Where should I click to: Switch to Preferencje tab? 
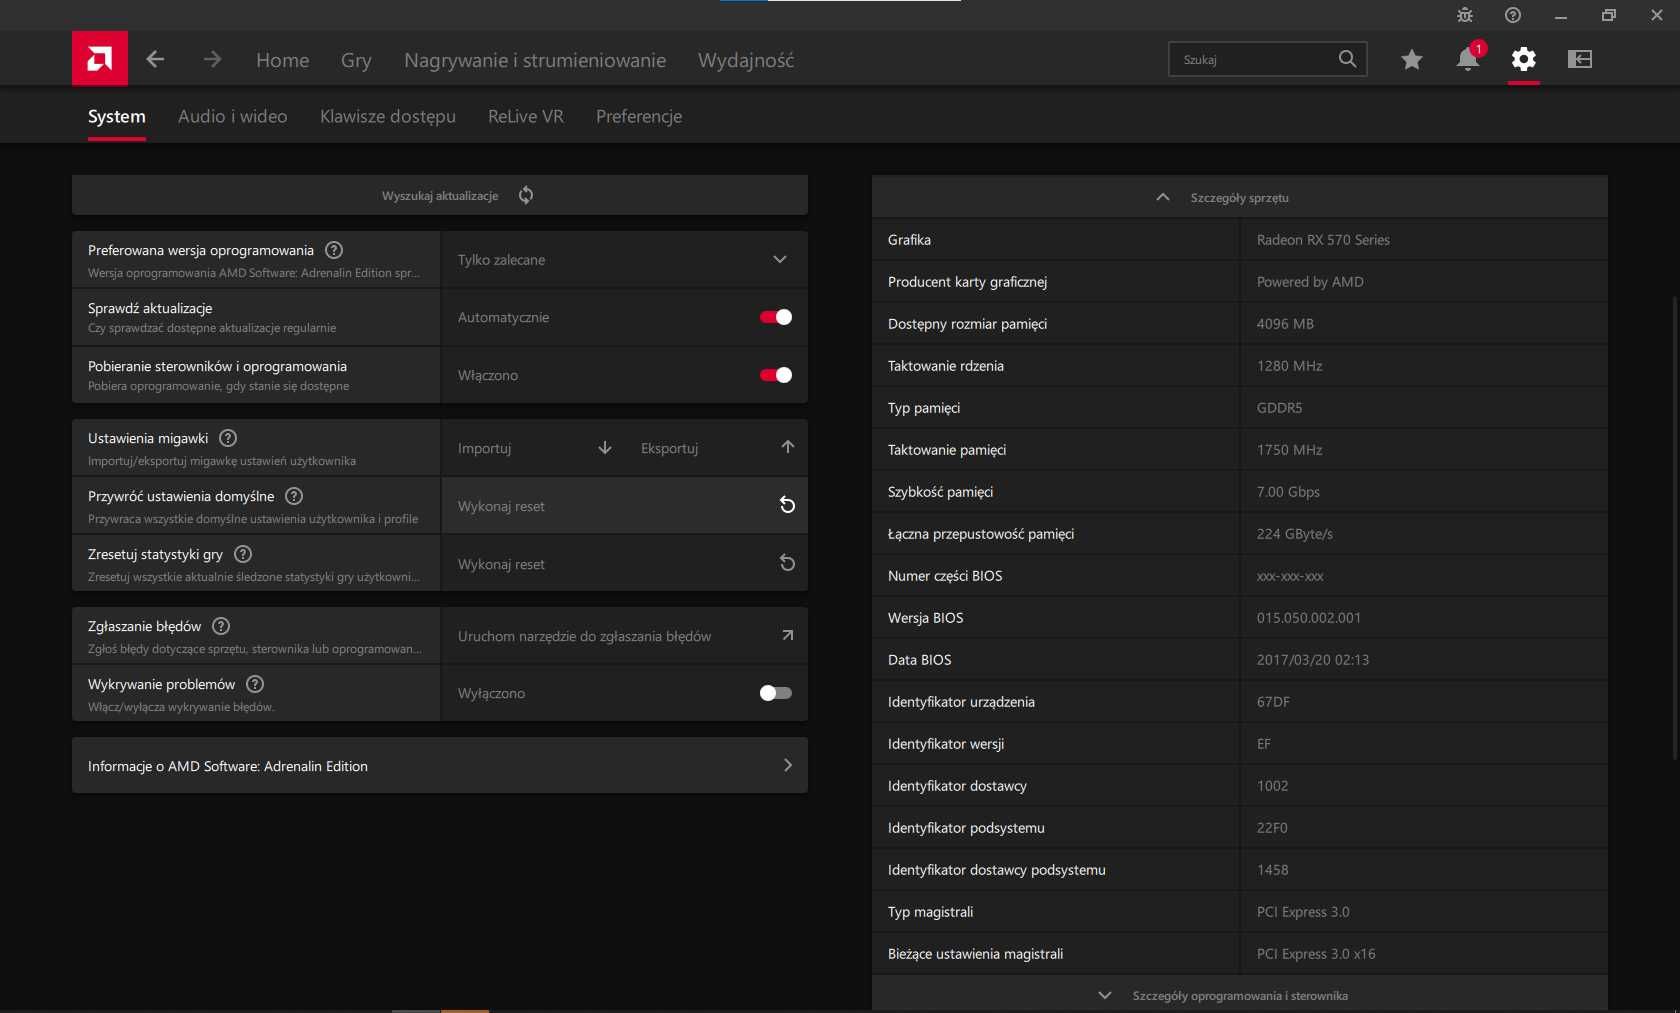639,116
